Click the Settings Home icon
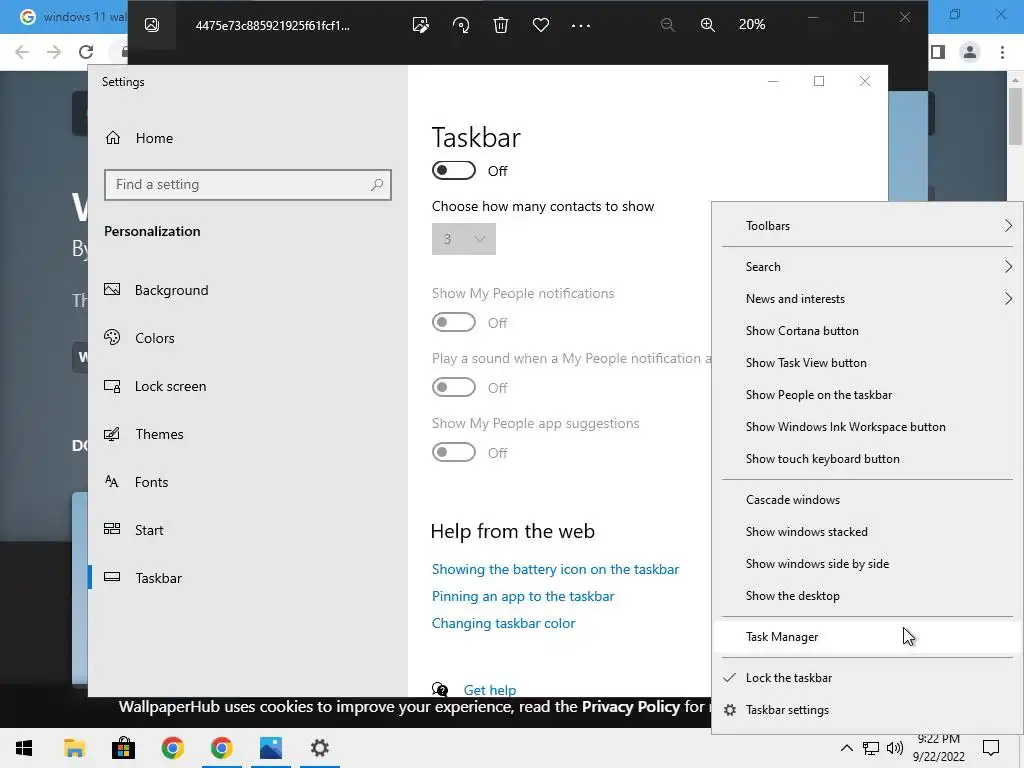The width and height of the screenshot is (1024, 768). 113,138
